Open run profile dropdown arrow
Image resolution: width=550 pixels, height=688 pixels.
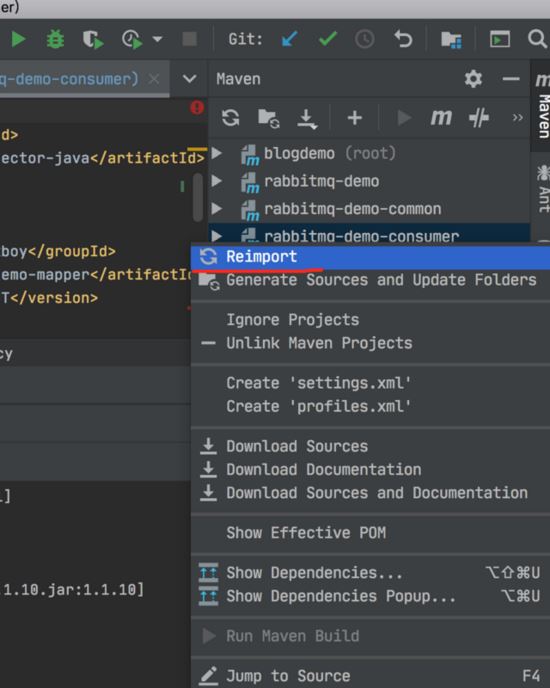[x=157, y=39]
